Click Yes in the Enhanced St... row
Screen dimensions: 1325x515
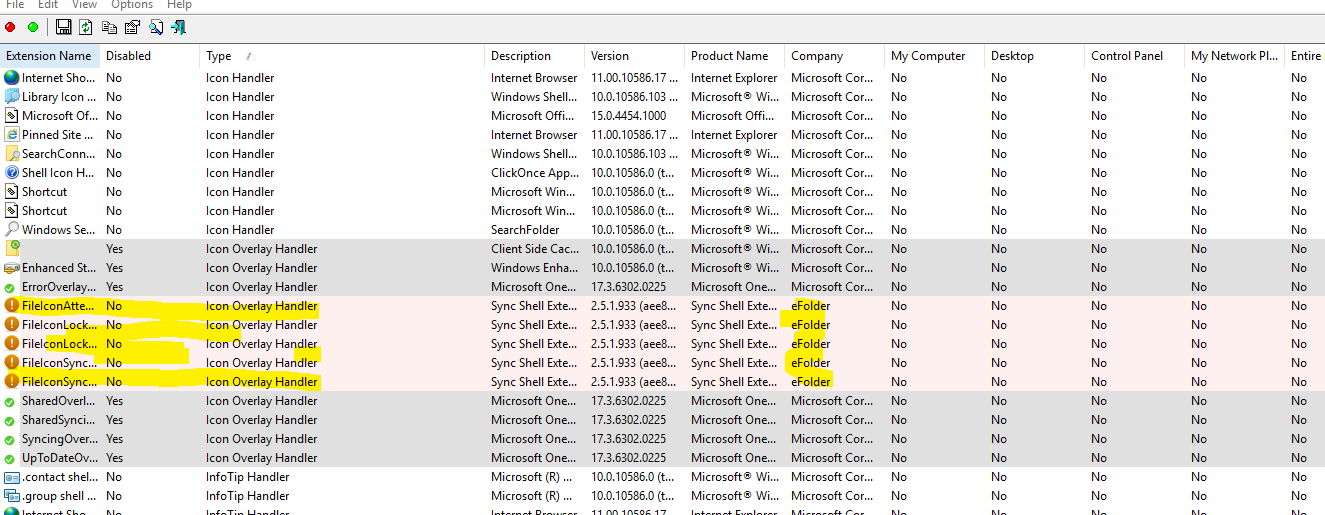point(115,268)
